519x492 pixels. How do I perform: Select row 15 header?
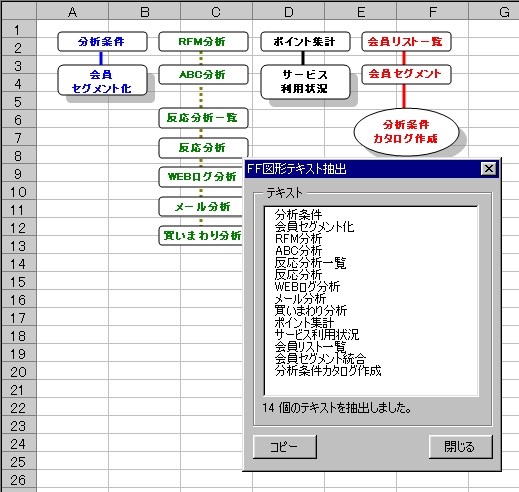click(18, 282)
